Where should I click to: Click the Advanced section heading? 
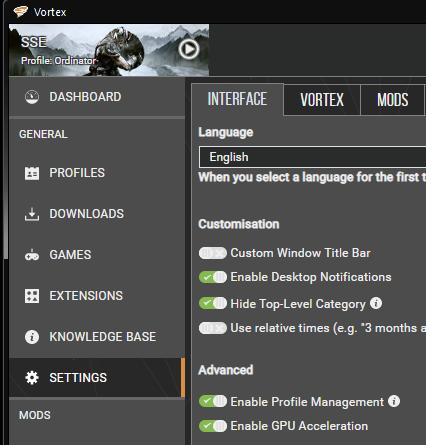[226, 370]
